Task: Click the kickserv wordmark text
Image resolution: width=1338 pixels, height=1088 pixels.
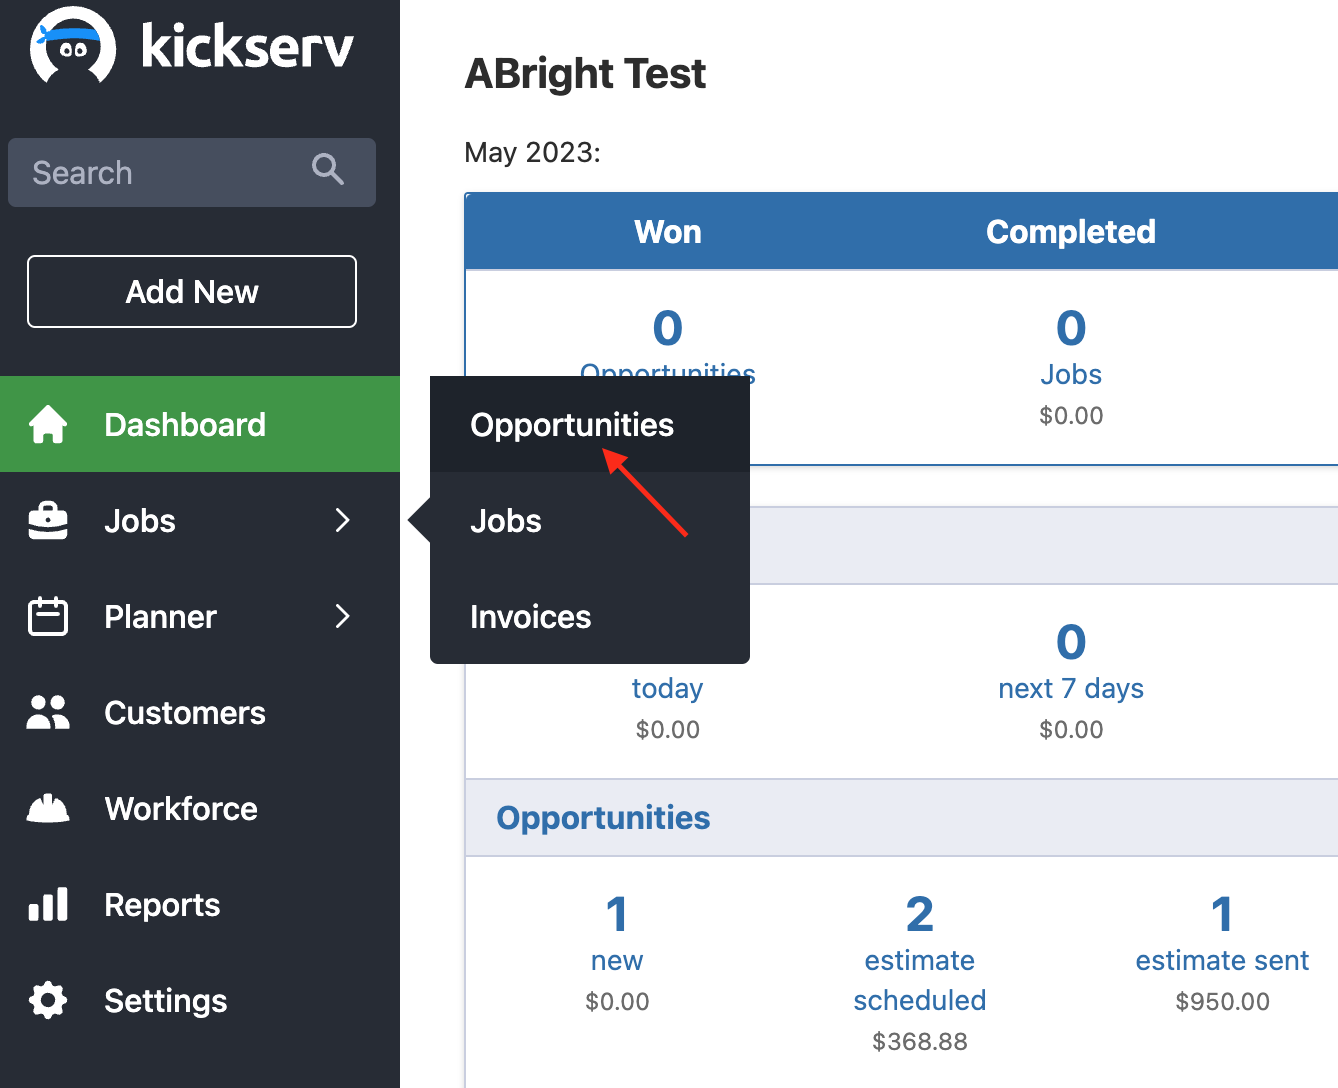Action: 248,45
